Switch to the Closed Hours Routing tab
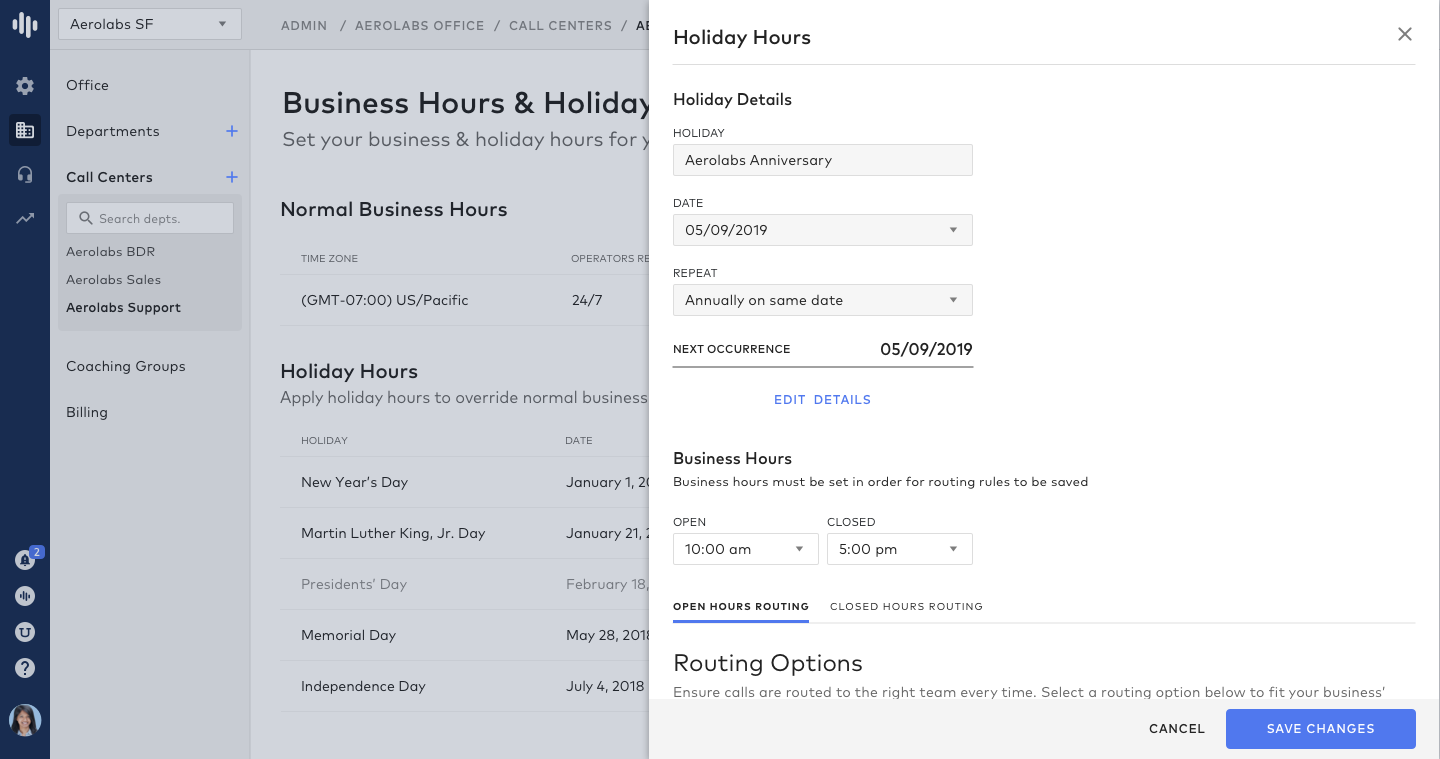This screenshot has height=759, width=1440. point(906,606)
